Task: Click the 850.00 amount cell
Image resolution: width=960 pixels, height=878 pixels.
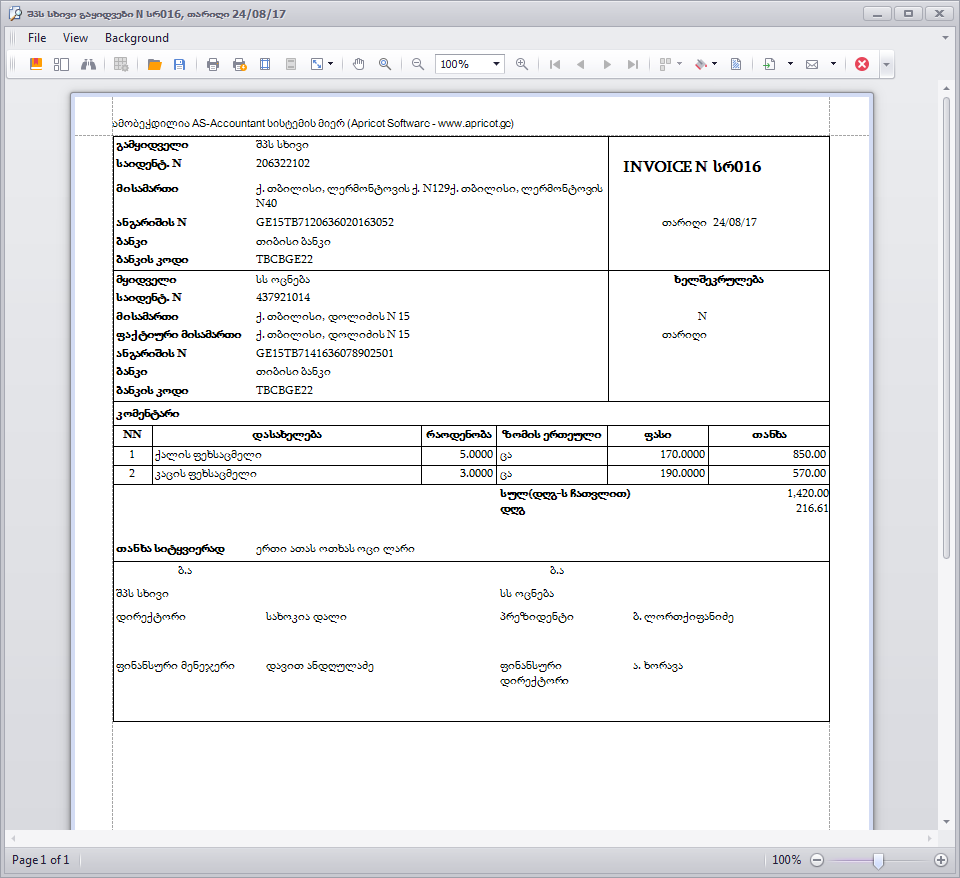Action: click(768, 454)
